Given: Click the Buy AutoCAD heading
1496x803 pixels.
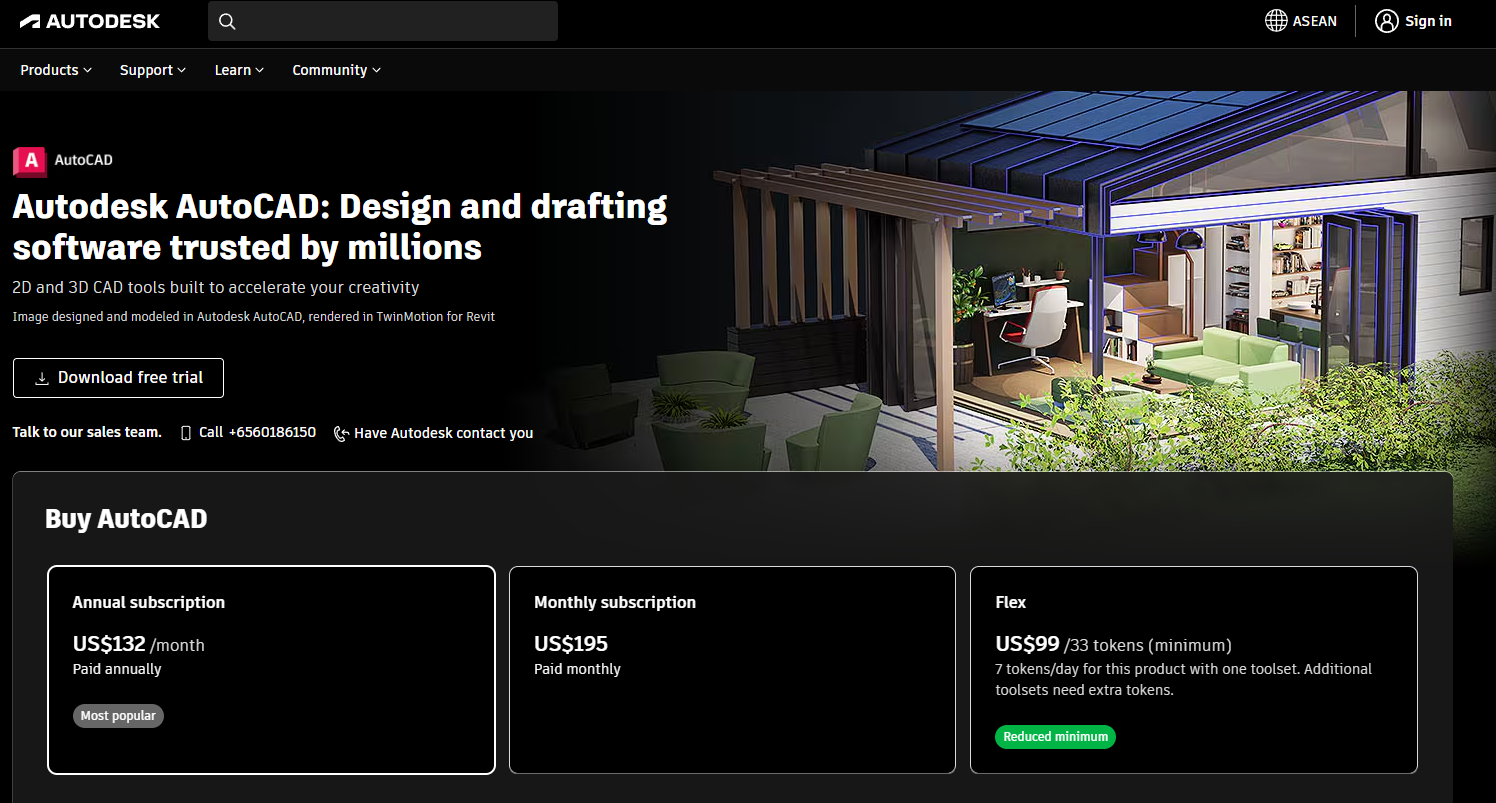Looking at the screenshot, I should [x=126, y=519].
